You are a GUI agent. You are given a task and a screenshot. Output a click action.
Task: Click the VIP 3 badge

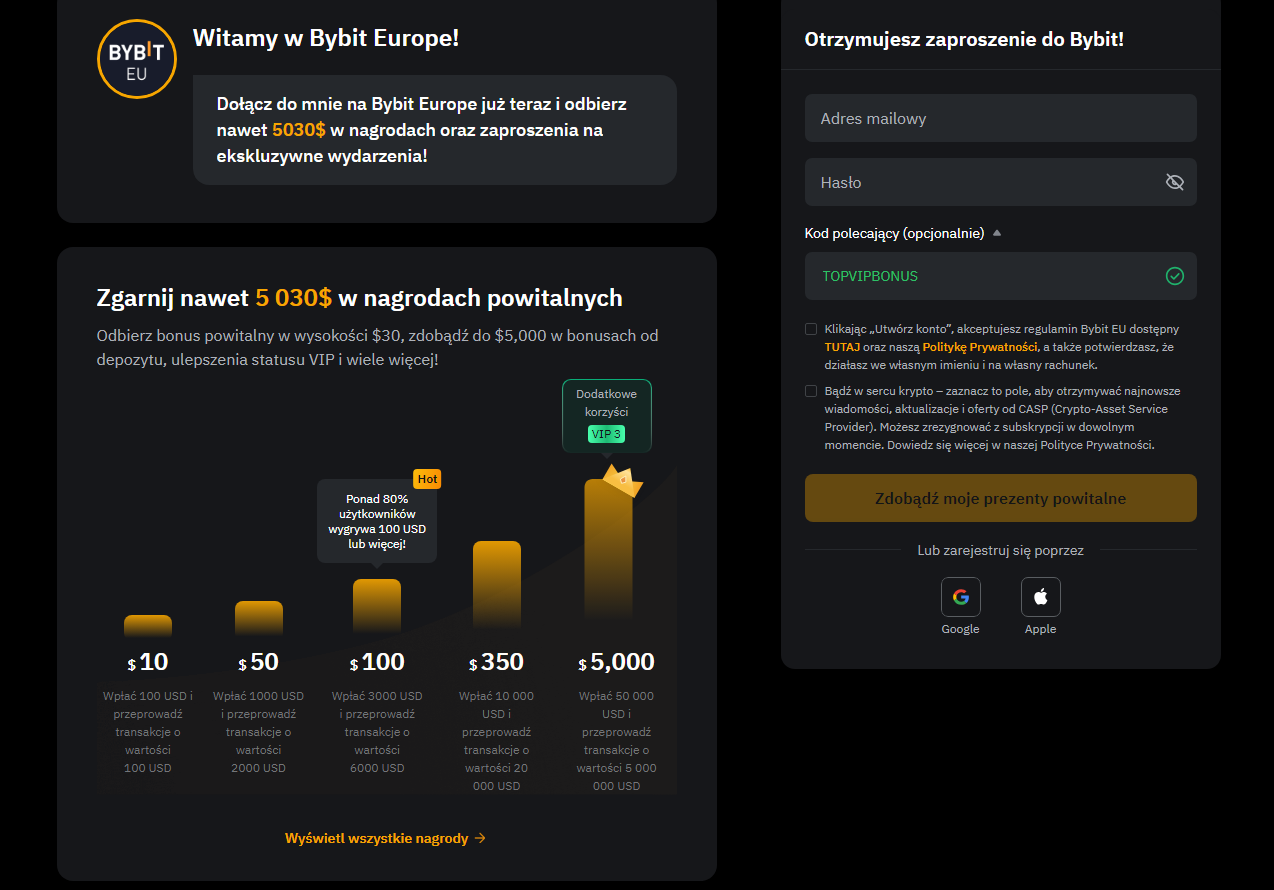click(606, 434)
